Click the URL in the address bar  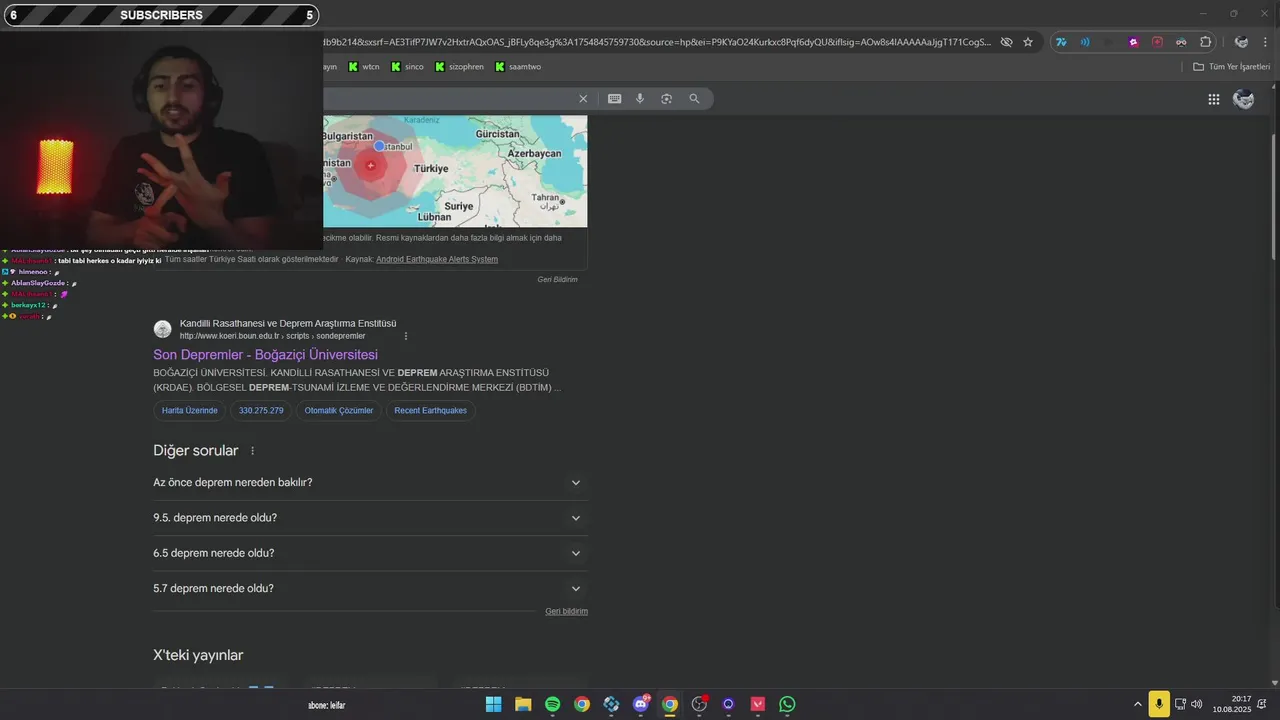[655, 42]
